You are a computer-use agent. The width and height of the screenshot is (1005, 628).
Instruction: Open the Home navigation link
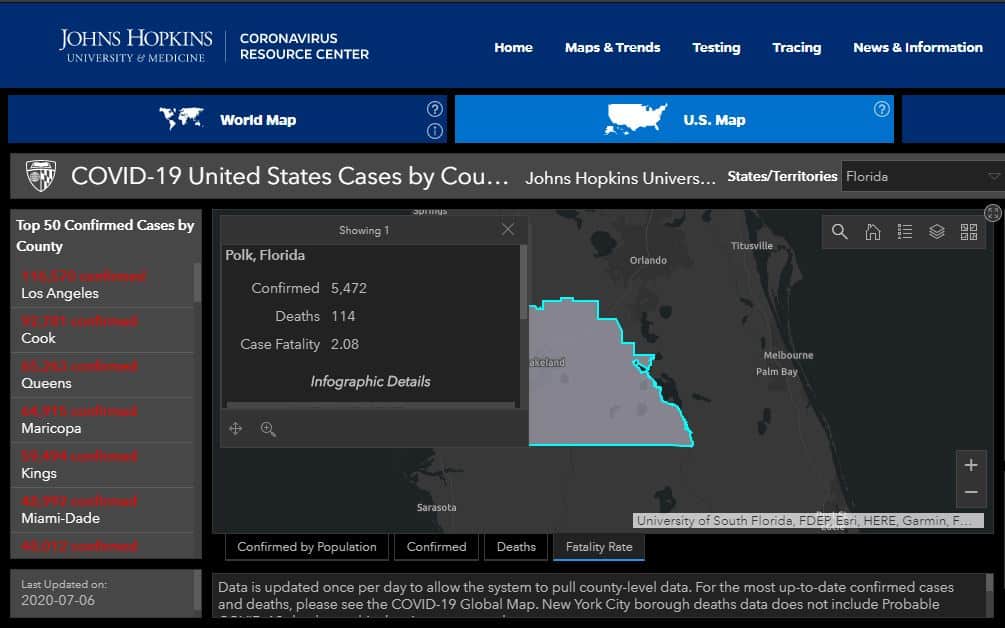[513, 47]
